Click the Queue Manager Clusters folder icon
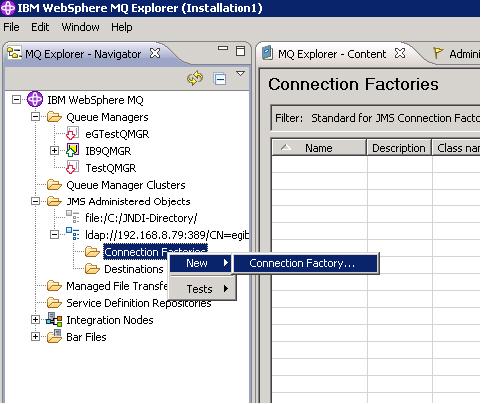The image size is (481, 404). point(54,185)
